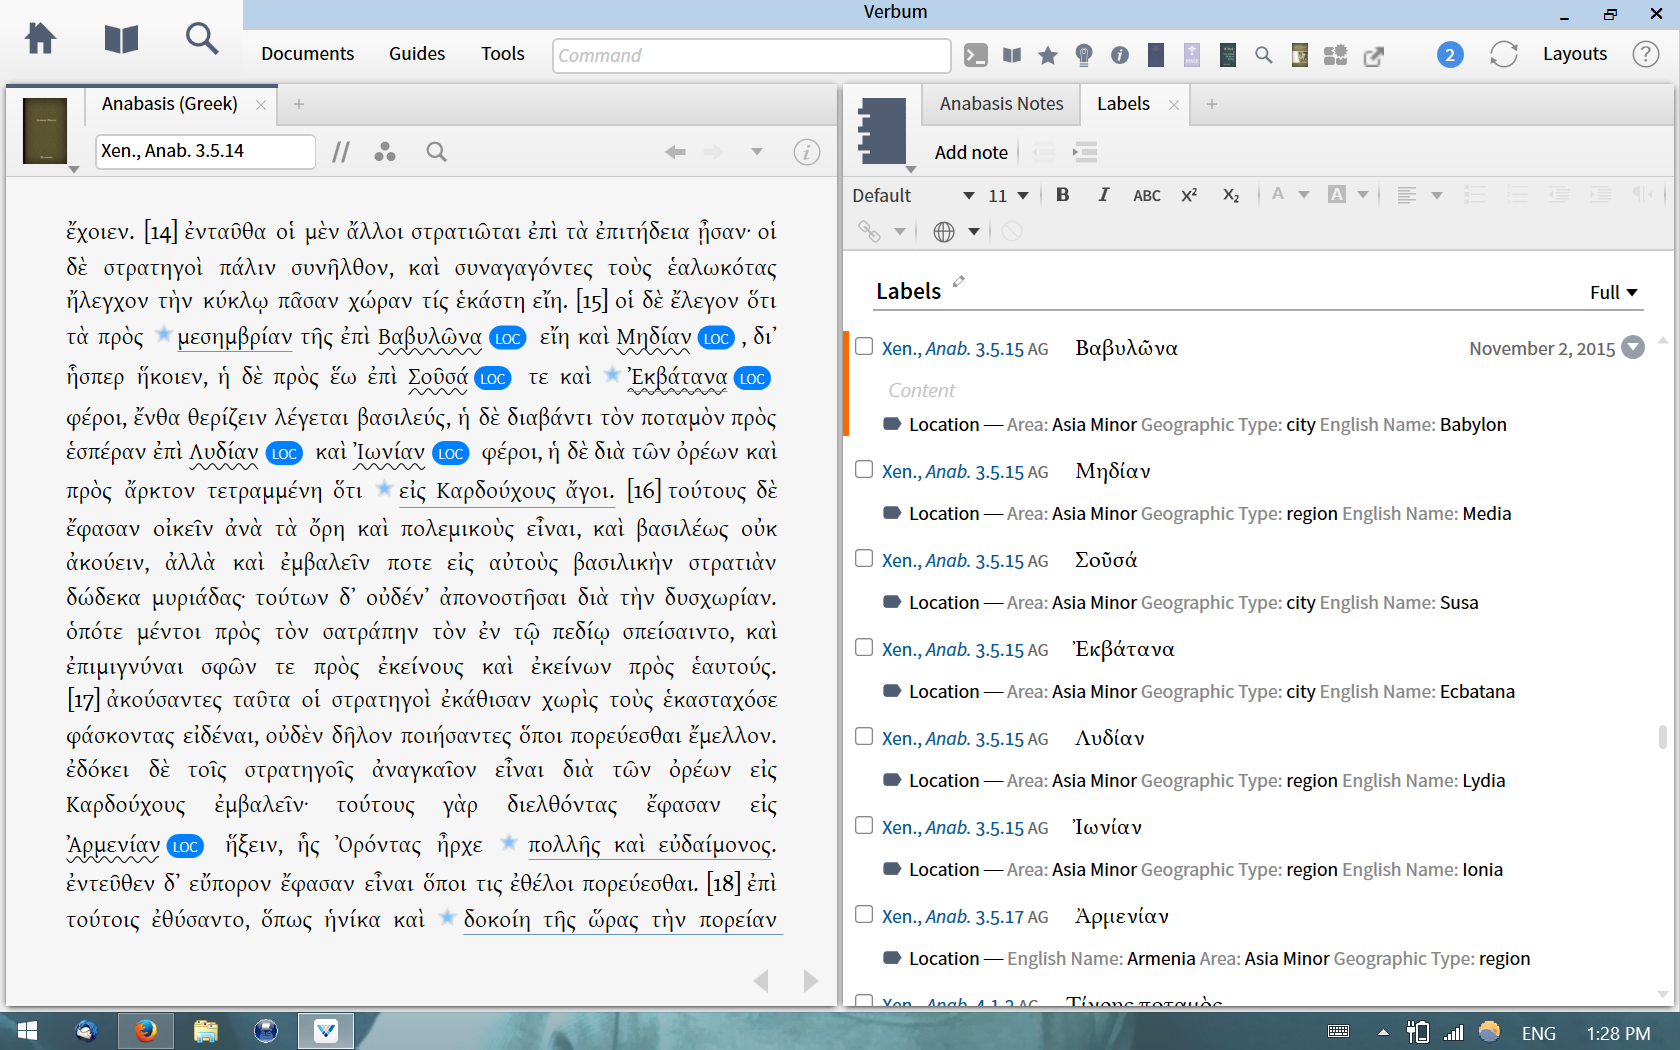Select the Anabasis (Greek) tab

[x=170, y=104]
